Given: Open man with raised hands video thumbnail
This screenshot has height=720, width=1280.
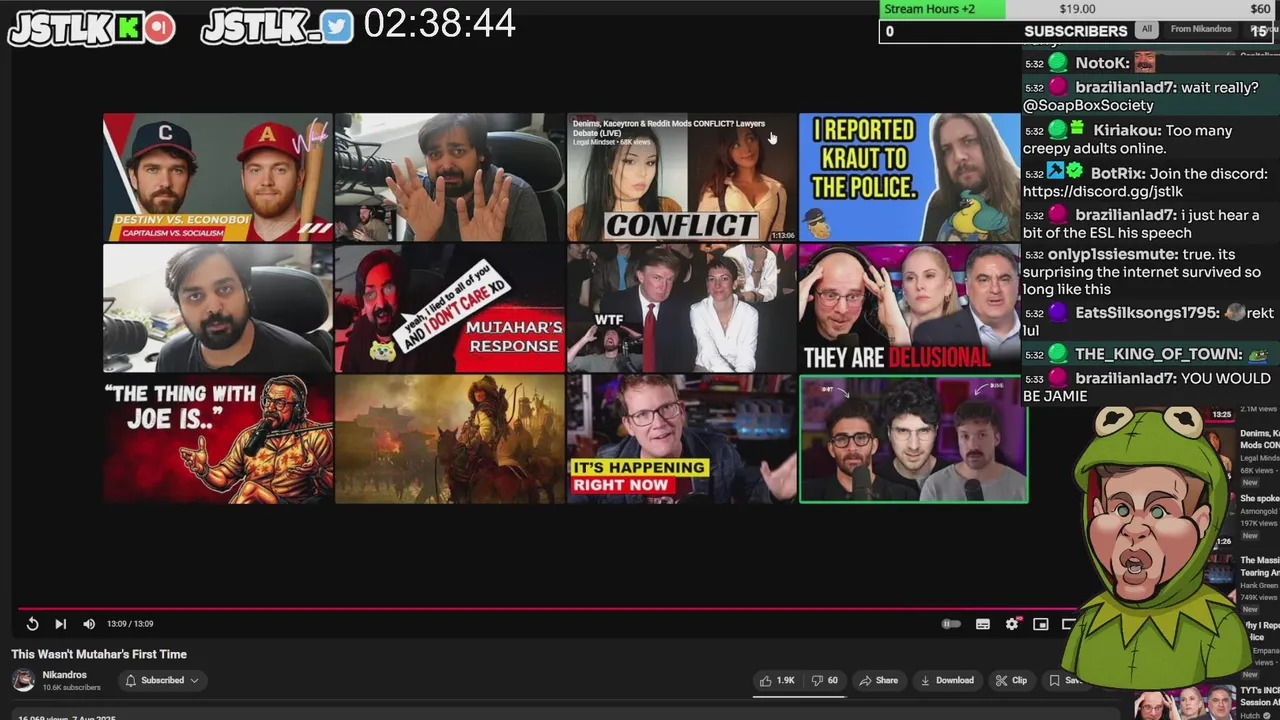Looking at the screenshot, I should click(449, 177).
